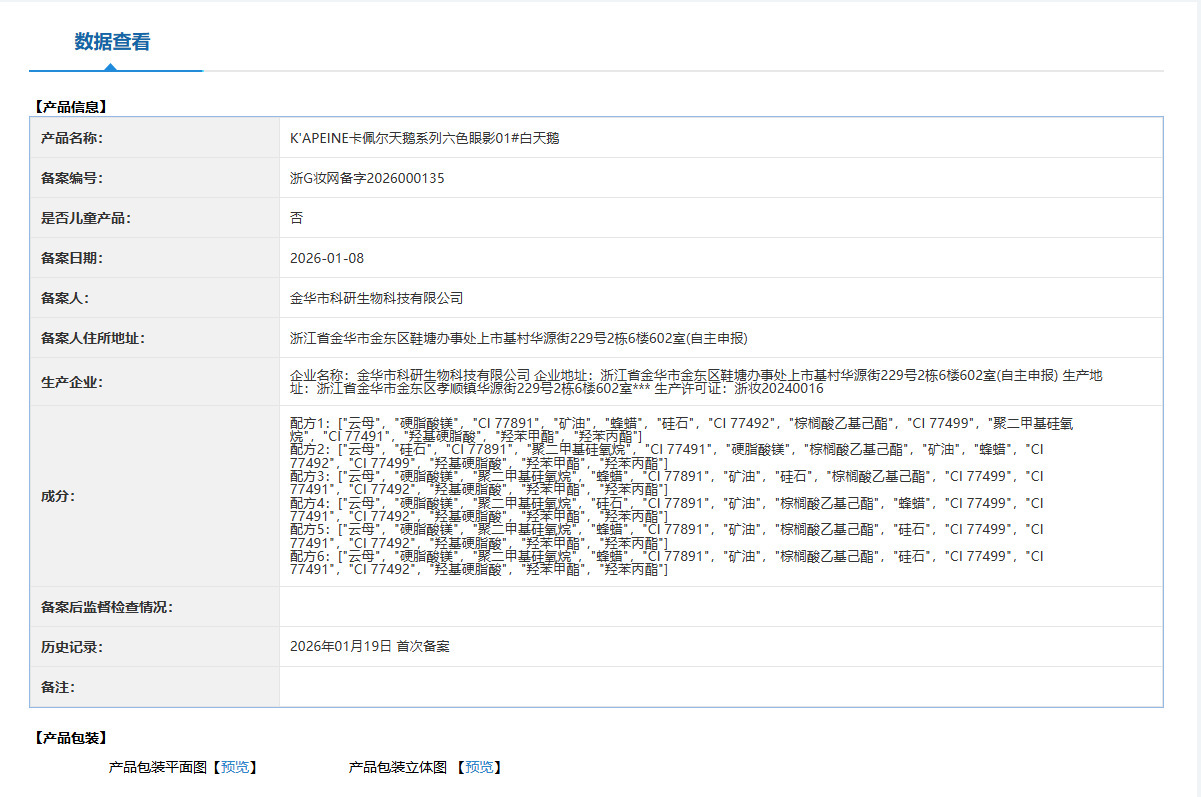Click the 历史记录 row label
Image resolution: width=1201 pixels, height=797 pixels.
pos(72,647)
